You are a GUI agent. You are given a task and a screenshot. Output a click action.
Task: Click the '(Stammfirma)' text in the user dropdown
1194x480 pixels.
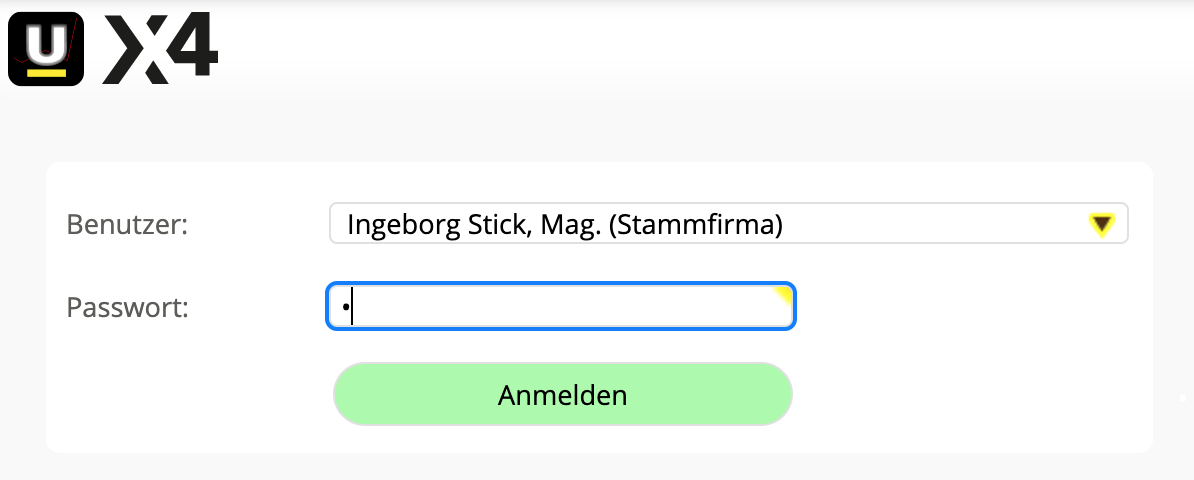pos(694,225)
